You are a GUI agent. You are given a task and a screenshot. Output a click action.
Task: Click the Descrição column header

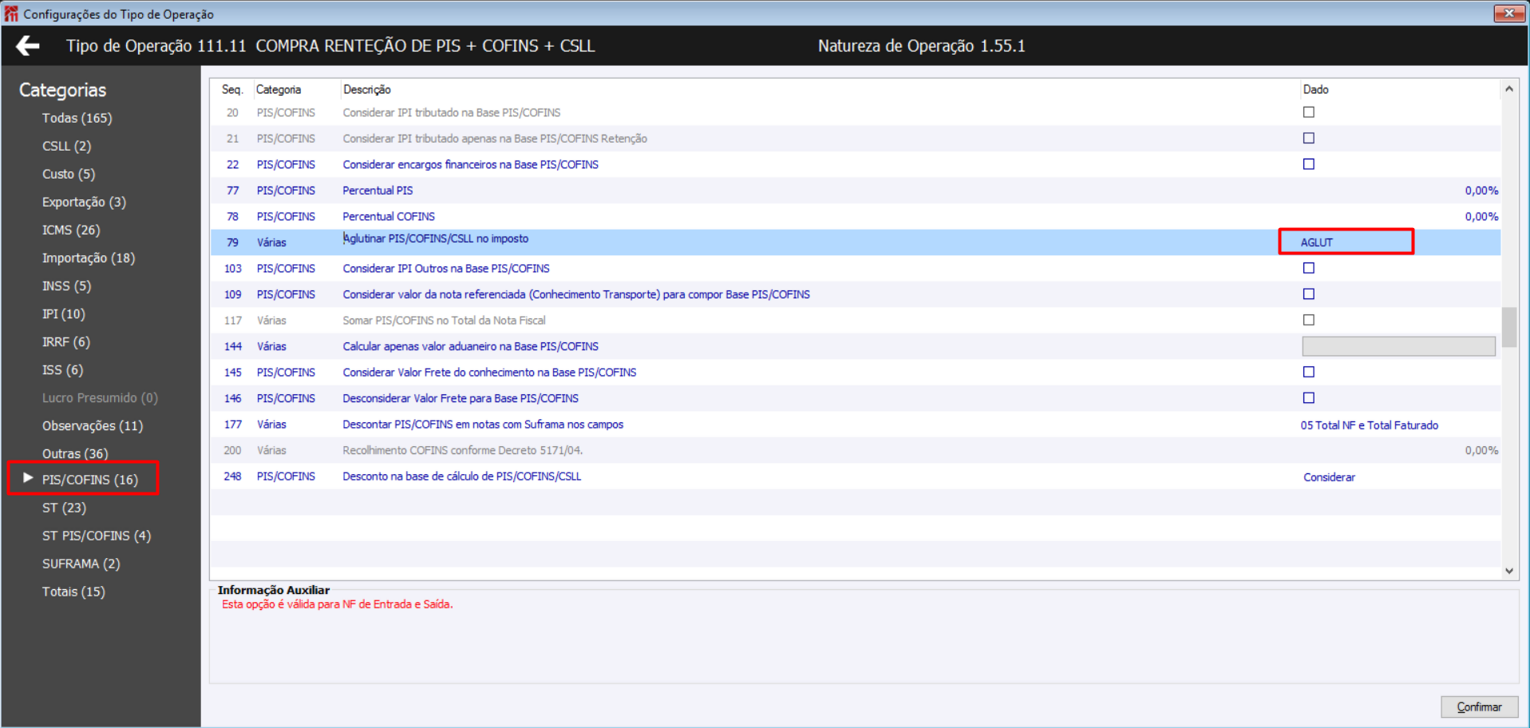(367, 90)
